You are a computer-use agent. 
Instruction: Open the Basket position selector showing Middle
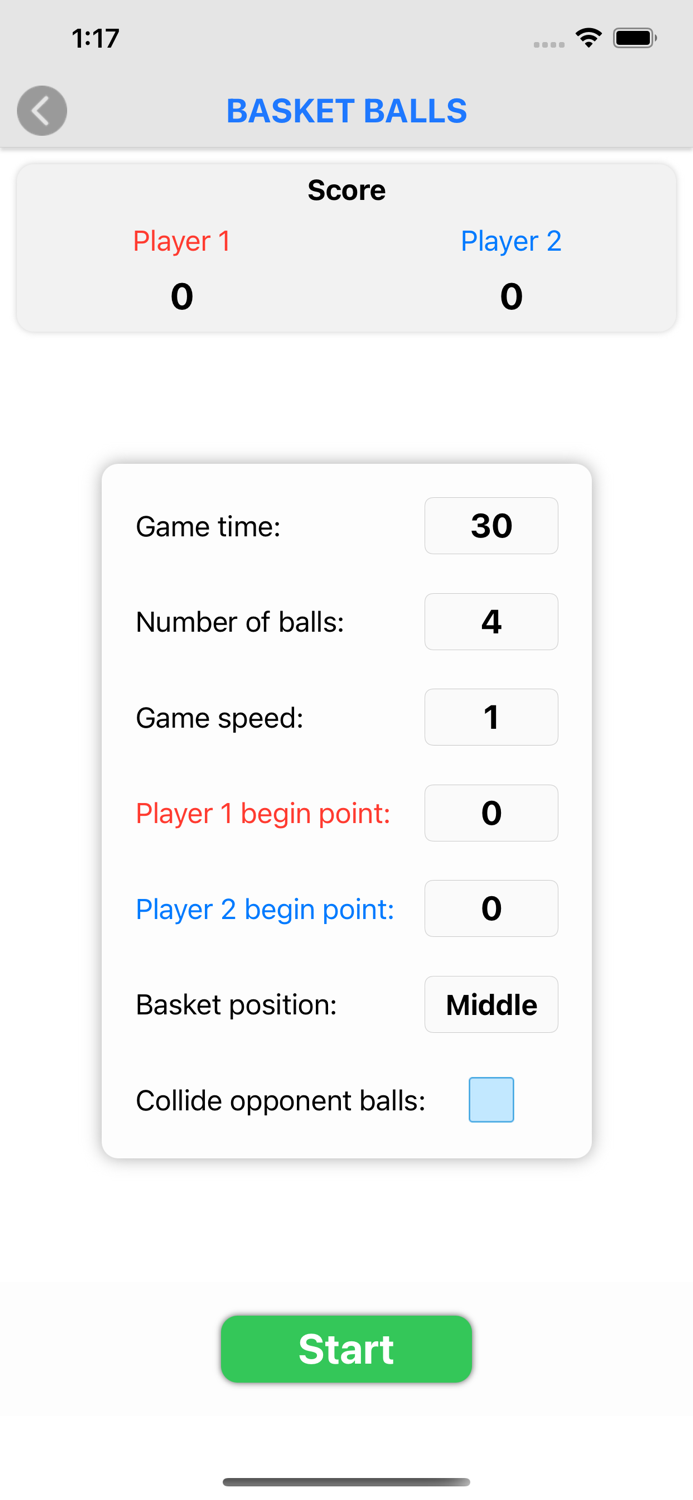click(x=491, y=1004)
